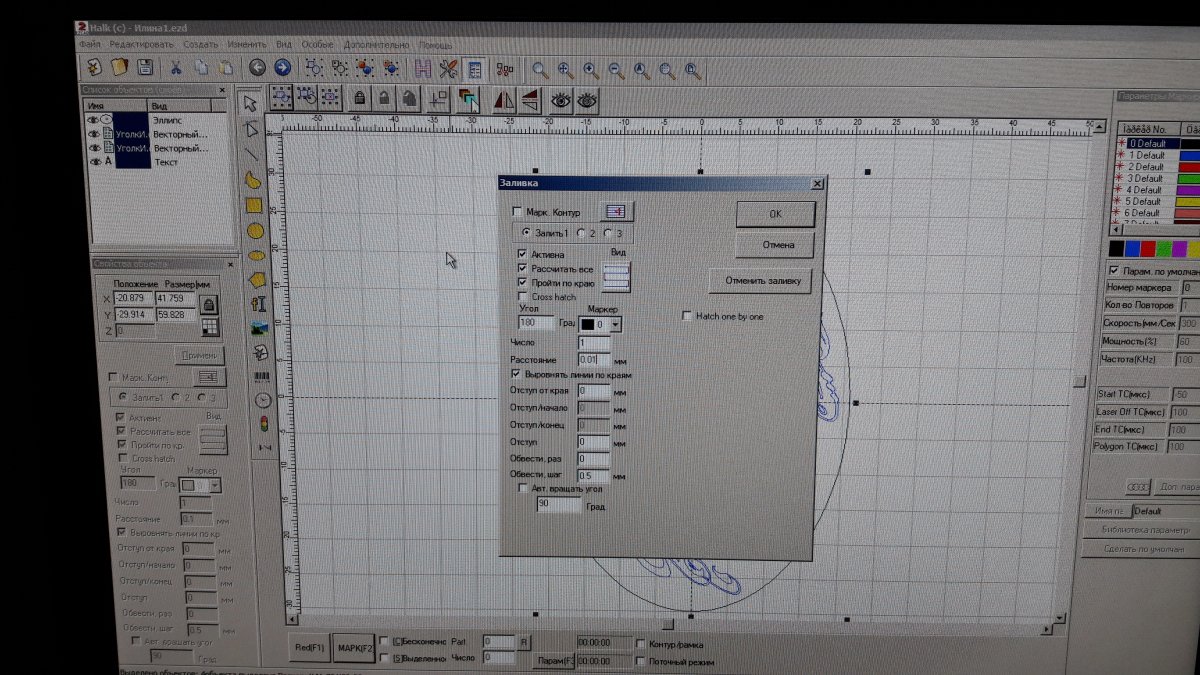Select the circle drawing tool
Viewport: 1200px width, 675px height.
click(254, 231)
